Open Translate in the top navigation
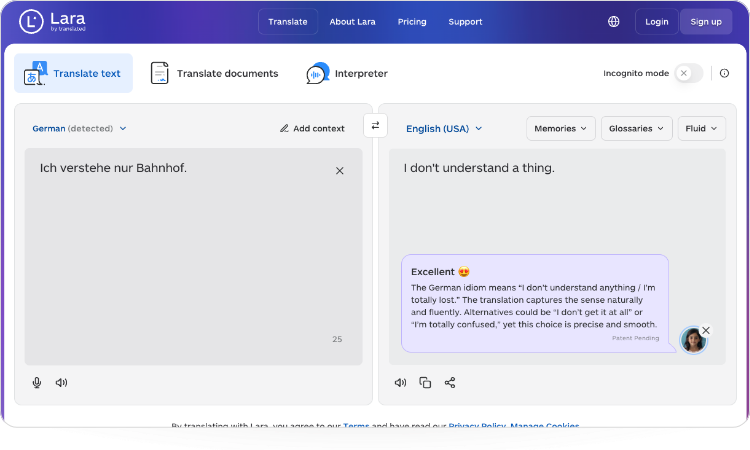 (288, 22)
